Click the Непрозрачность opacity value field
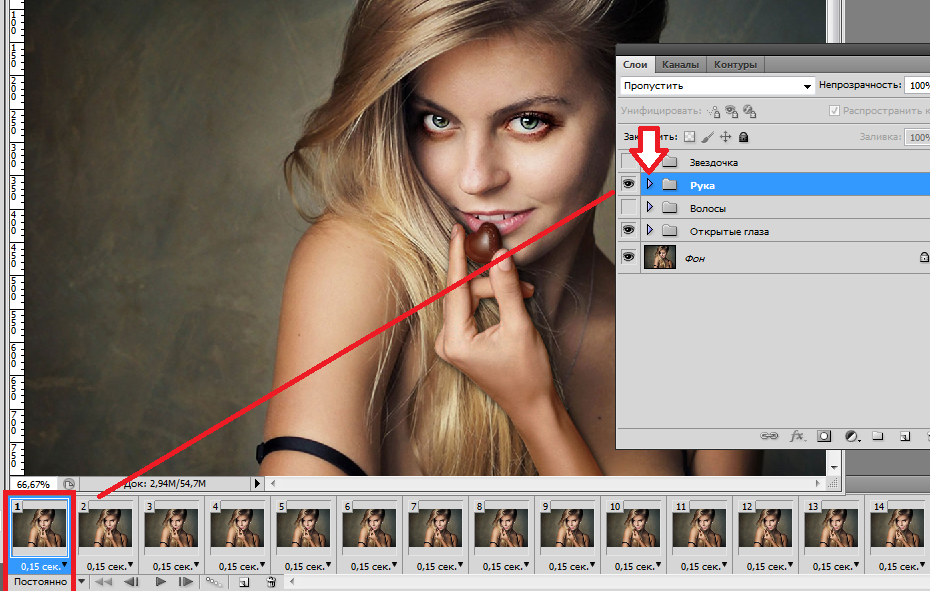 coord(917,87)
